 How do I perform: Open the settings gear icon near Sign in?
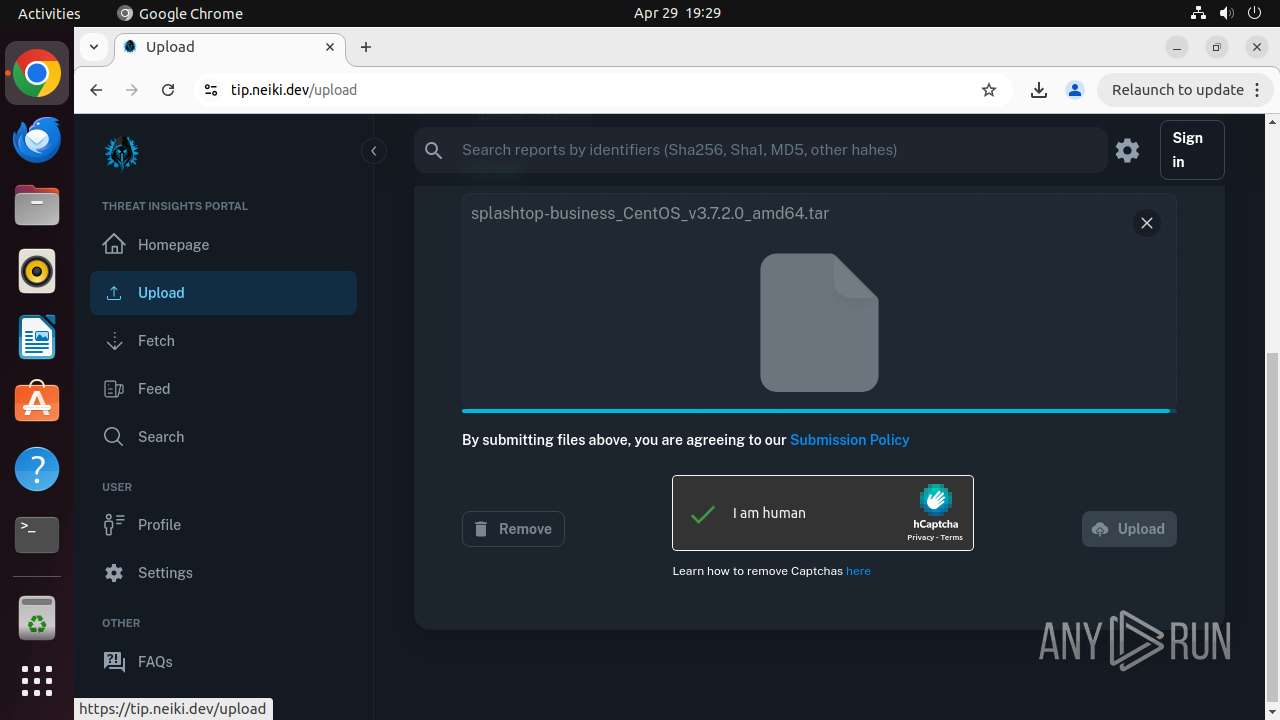point(1128,150)
